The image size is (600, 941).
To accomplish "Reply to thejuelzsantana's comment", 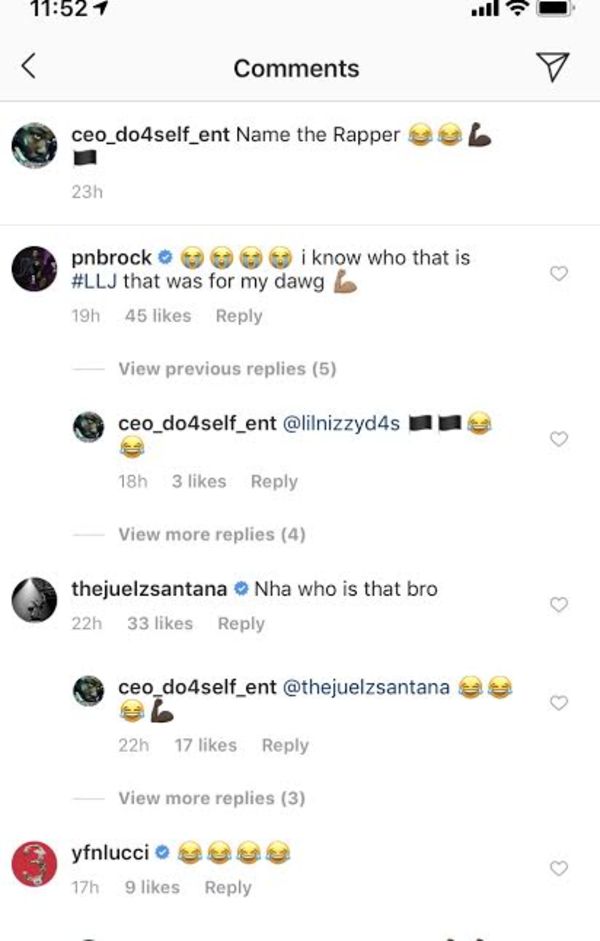I will point(241,624).
